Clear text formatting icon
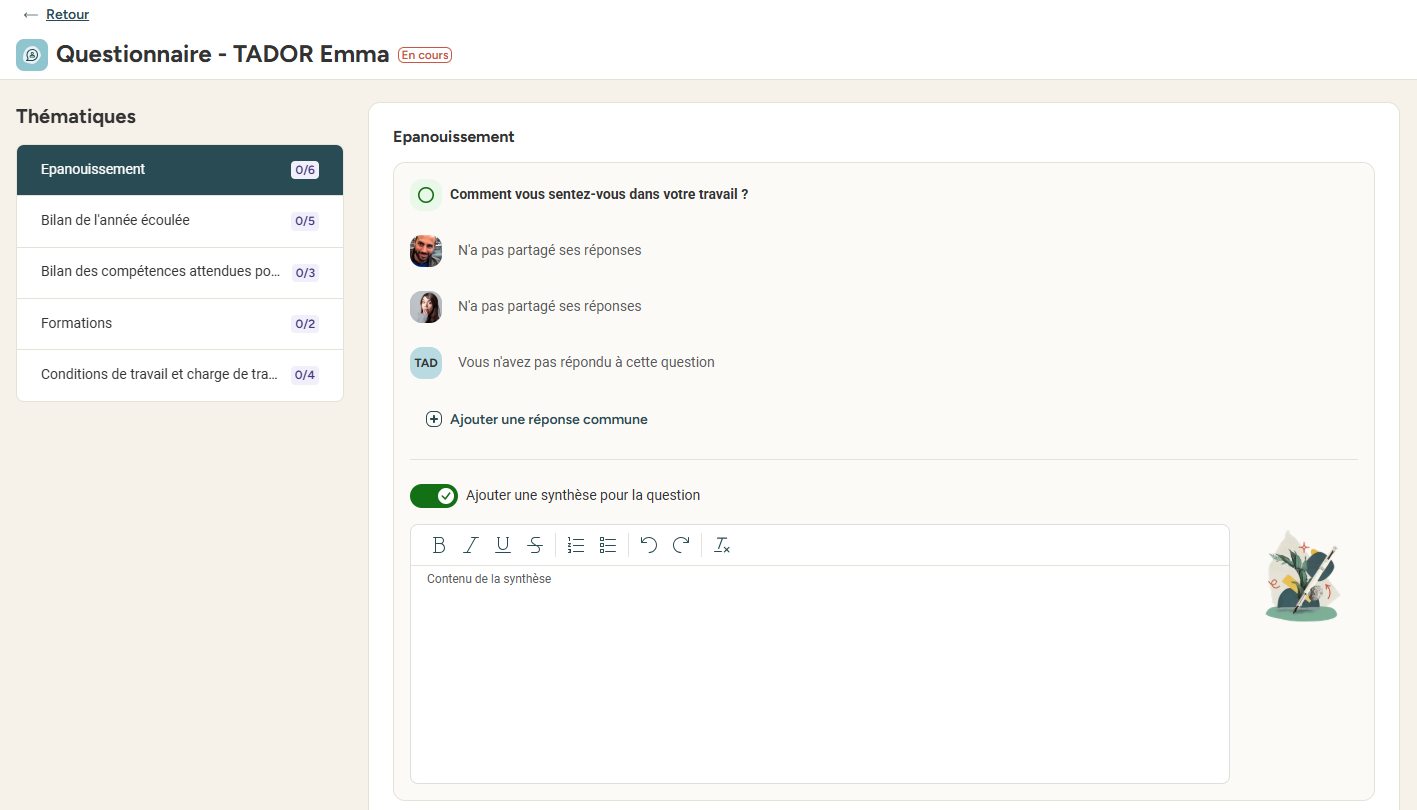1417x810 pixels. click(722, 545)
